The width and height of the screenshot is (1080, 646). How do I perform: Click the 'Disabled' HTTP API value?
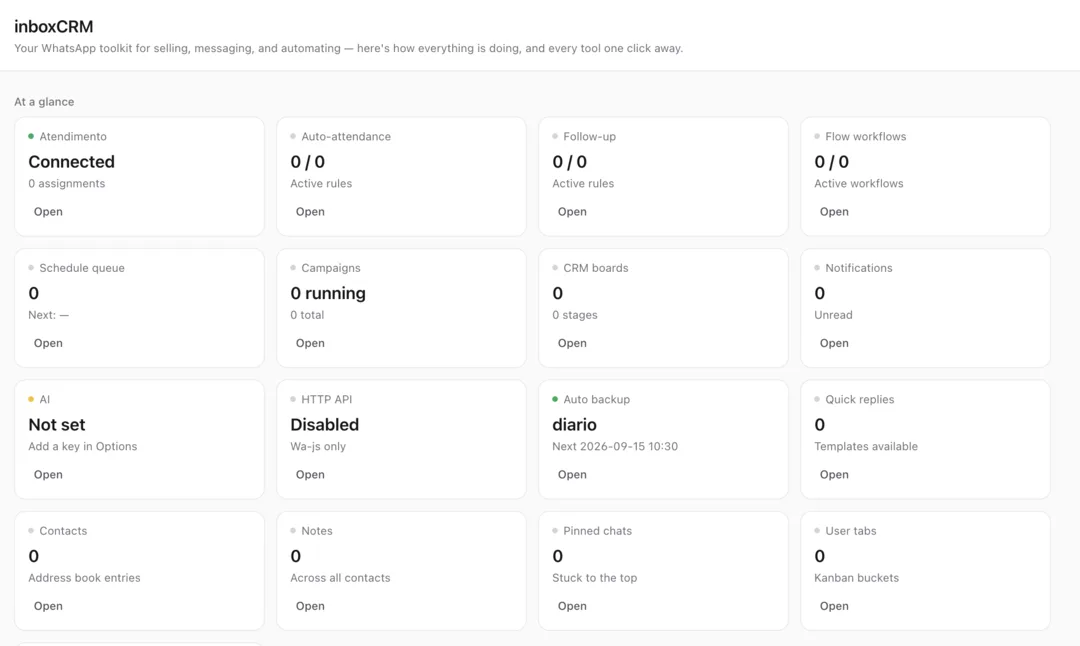[324, 425]
